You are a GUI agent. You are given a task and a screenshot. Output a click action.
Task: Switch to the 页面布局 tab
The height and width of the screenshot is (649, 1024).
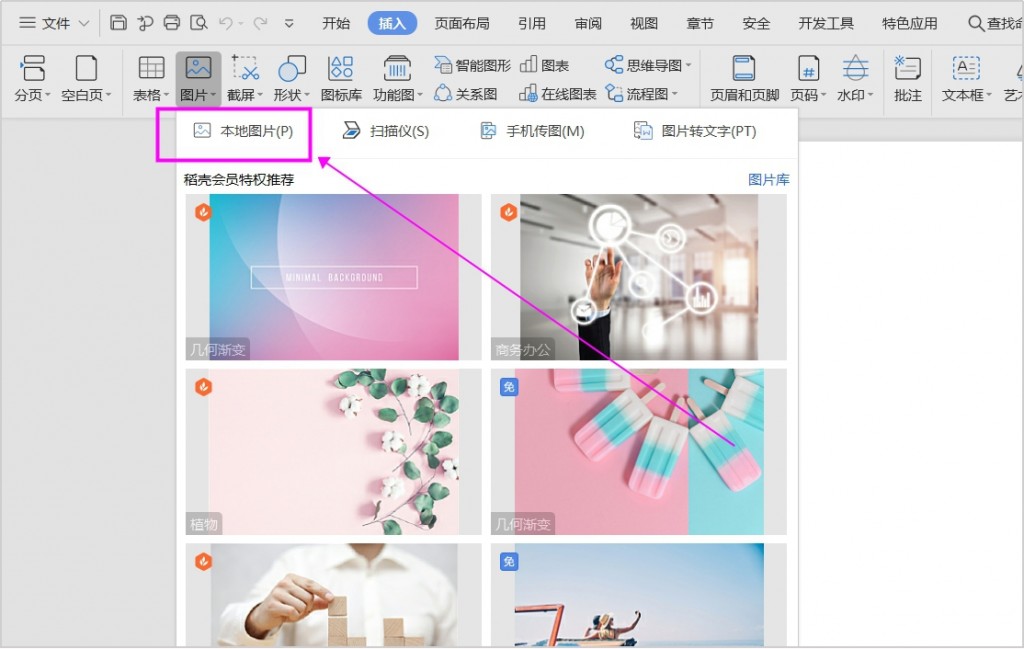tap(462, 24)
